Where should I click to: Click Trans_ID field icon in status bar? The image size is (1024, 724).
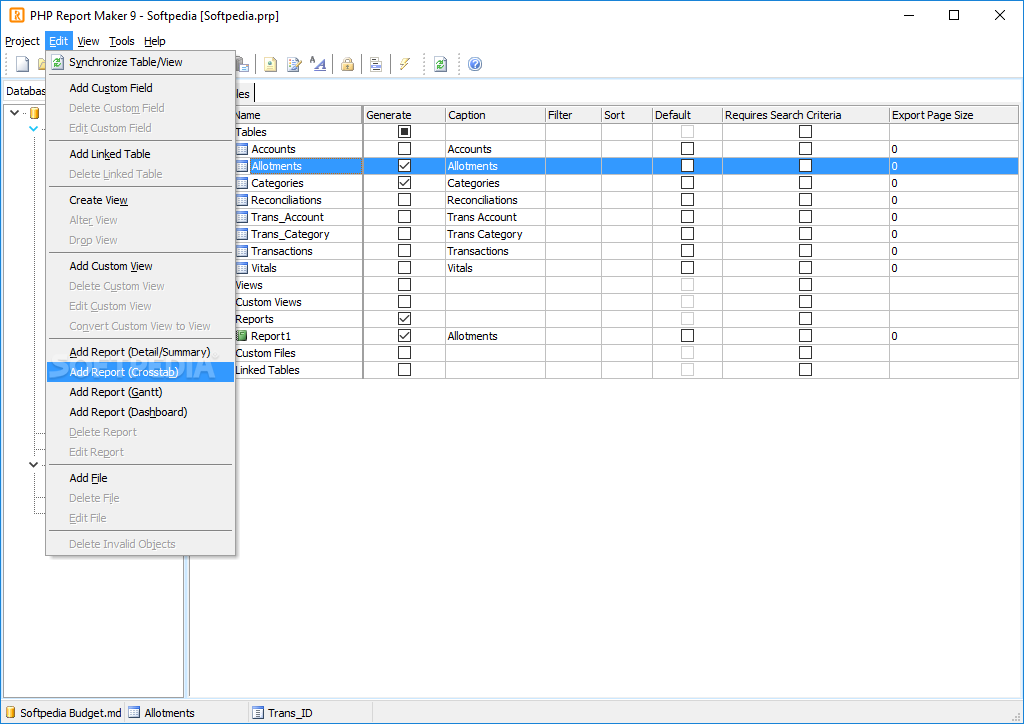258,713
